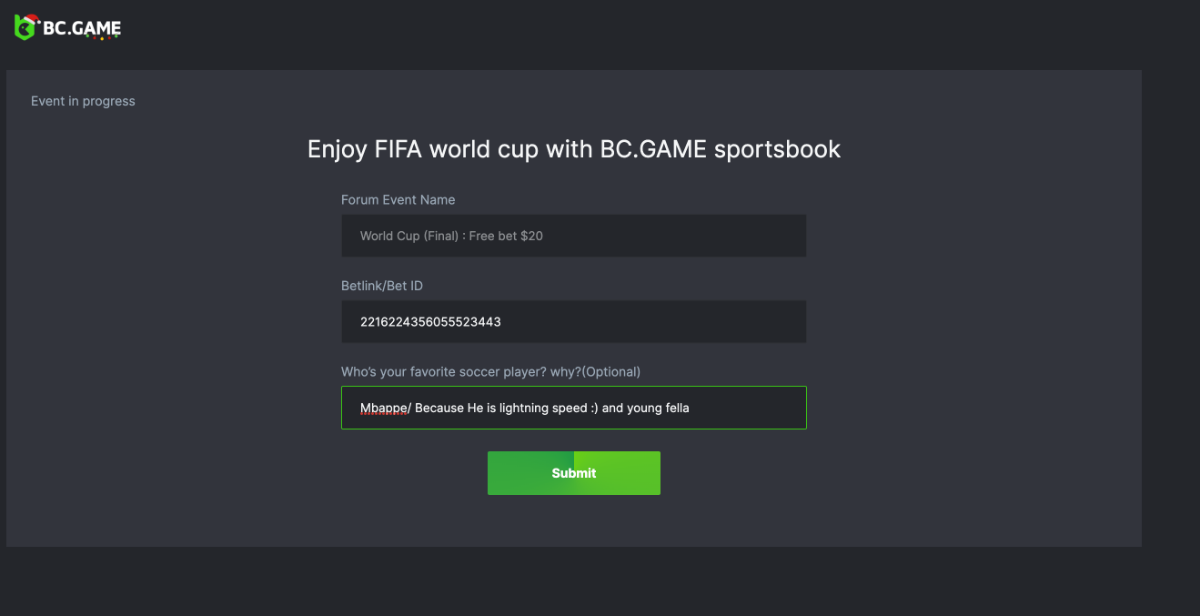Focus the Forum Event Name field
The image size is (1200, 616).
[573, 236]
